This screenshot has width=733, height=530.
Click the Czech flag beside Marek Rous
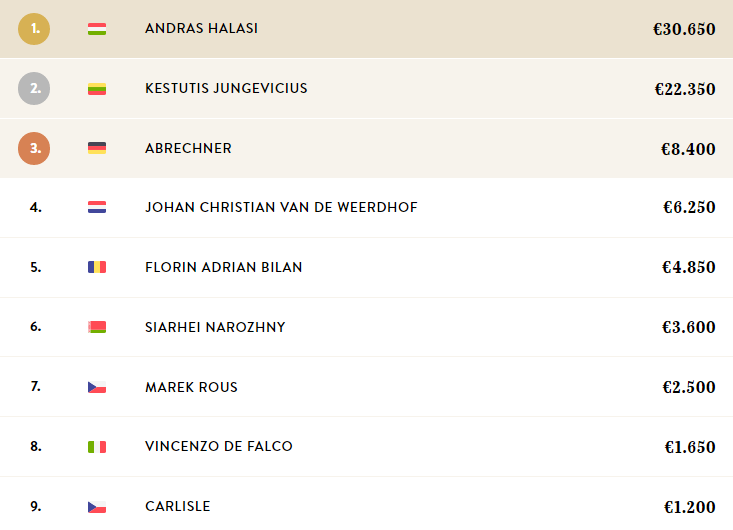(x=97, y=387)
